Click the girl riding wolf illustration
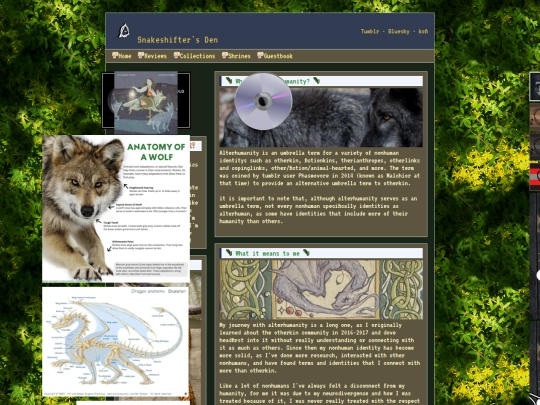 [146, 103]
